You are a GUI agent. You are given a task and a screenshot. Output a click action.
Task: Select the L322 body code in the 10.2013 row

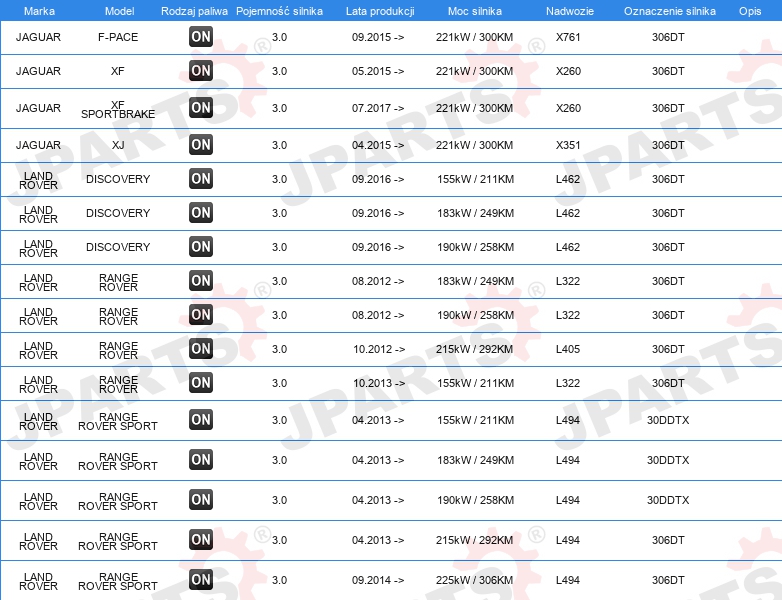568,383
